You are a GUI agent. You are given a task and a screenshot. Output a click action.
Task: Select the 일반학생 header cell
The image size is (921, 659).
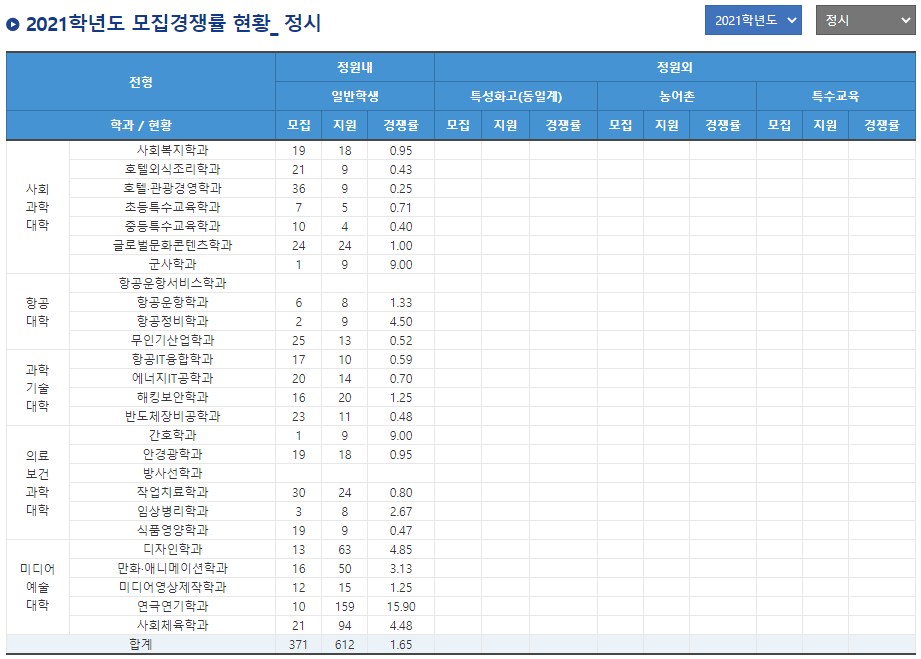pyautogui.click(x=355, y=96)
